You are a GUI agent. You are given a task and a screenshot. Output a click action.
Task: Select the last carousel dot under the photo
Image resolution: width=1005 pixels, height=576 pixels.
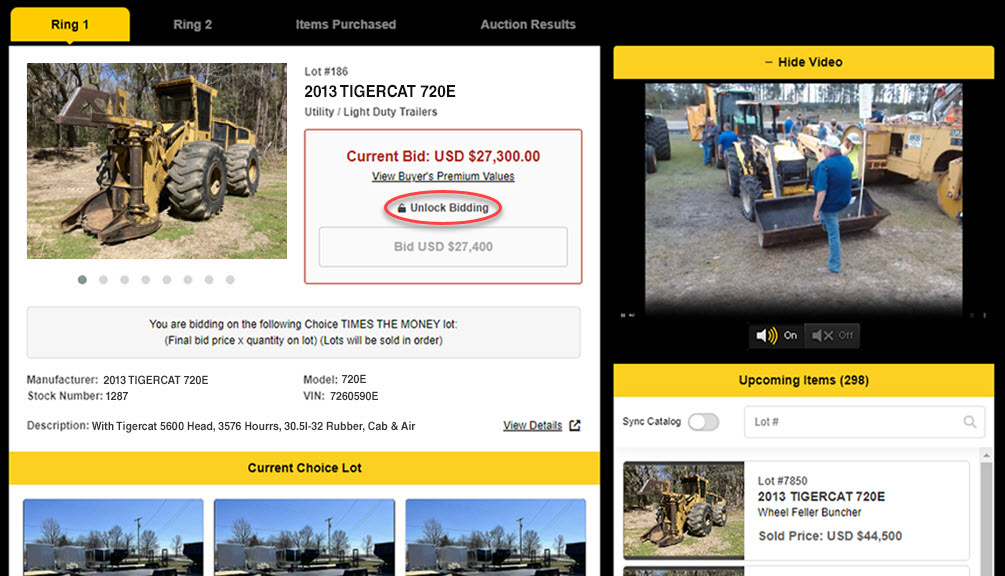pyautogui.click(x=230, y=280)
